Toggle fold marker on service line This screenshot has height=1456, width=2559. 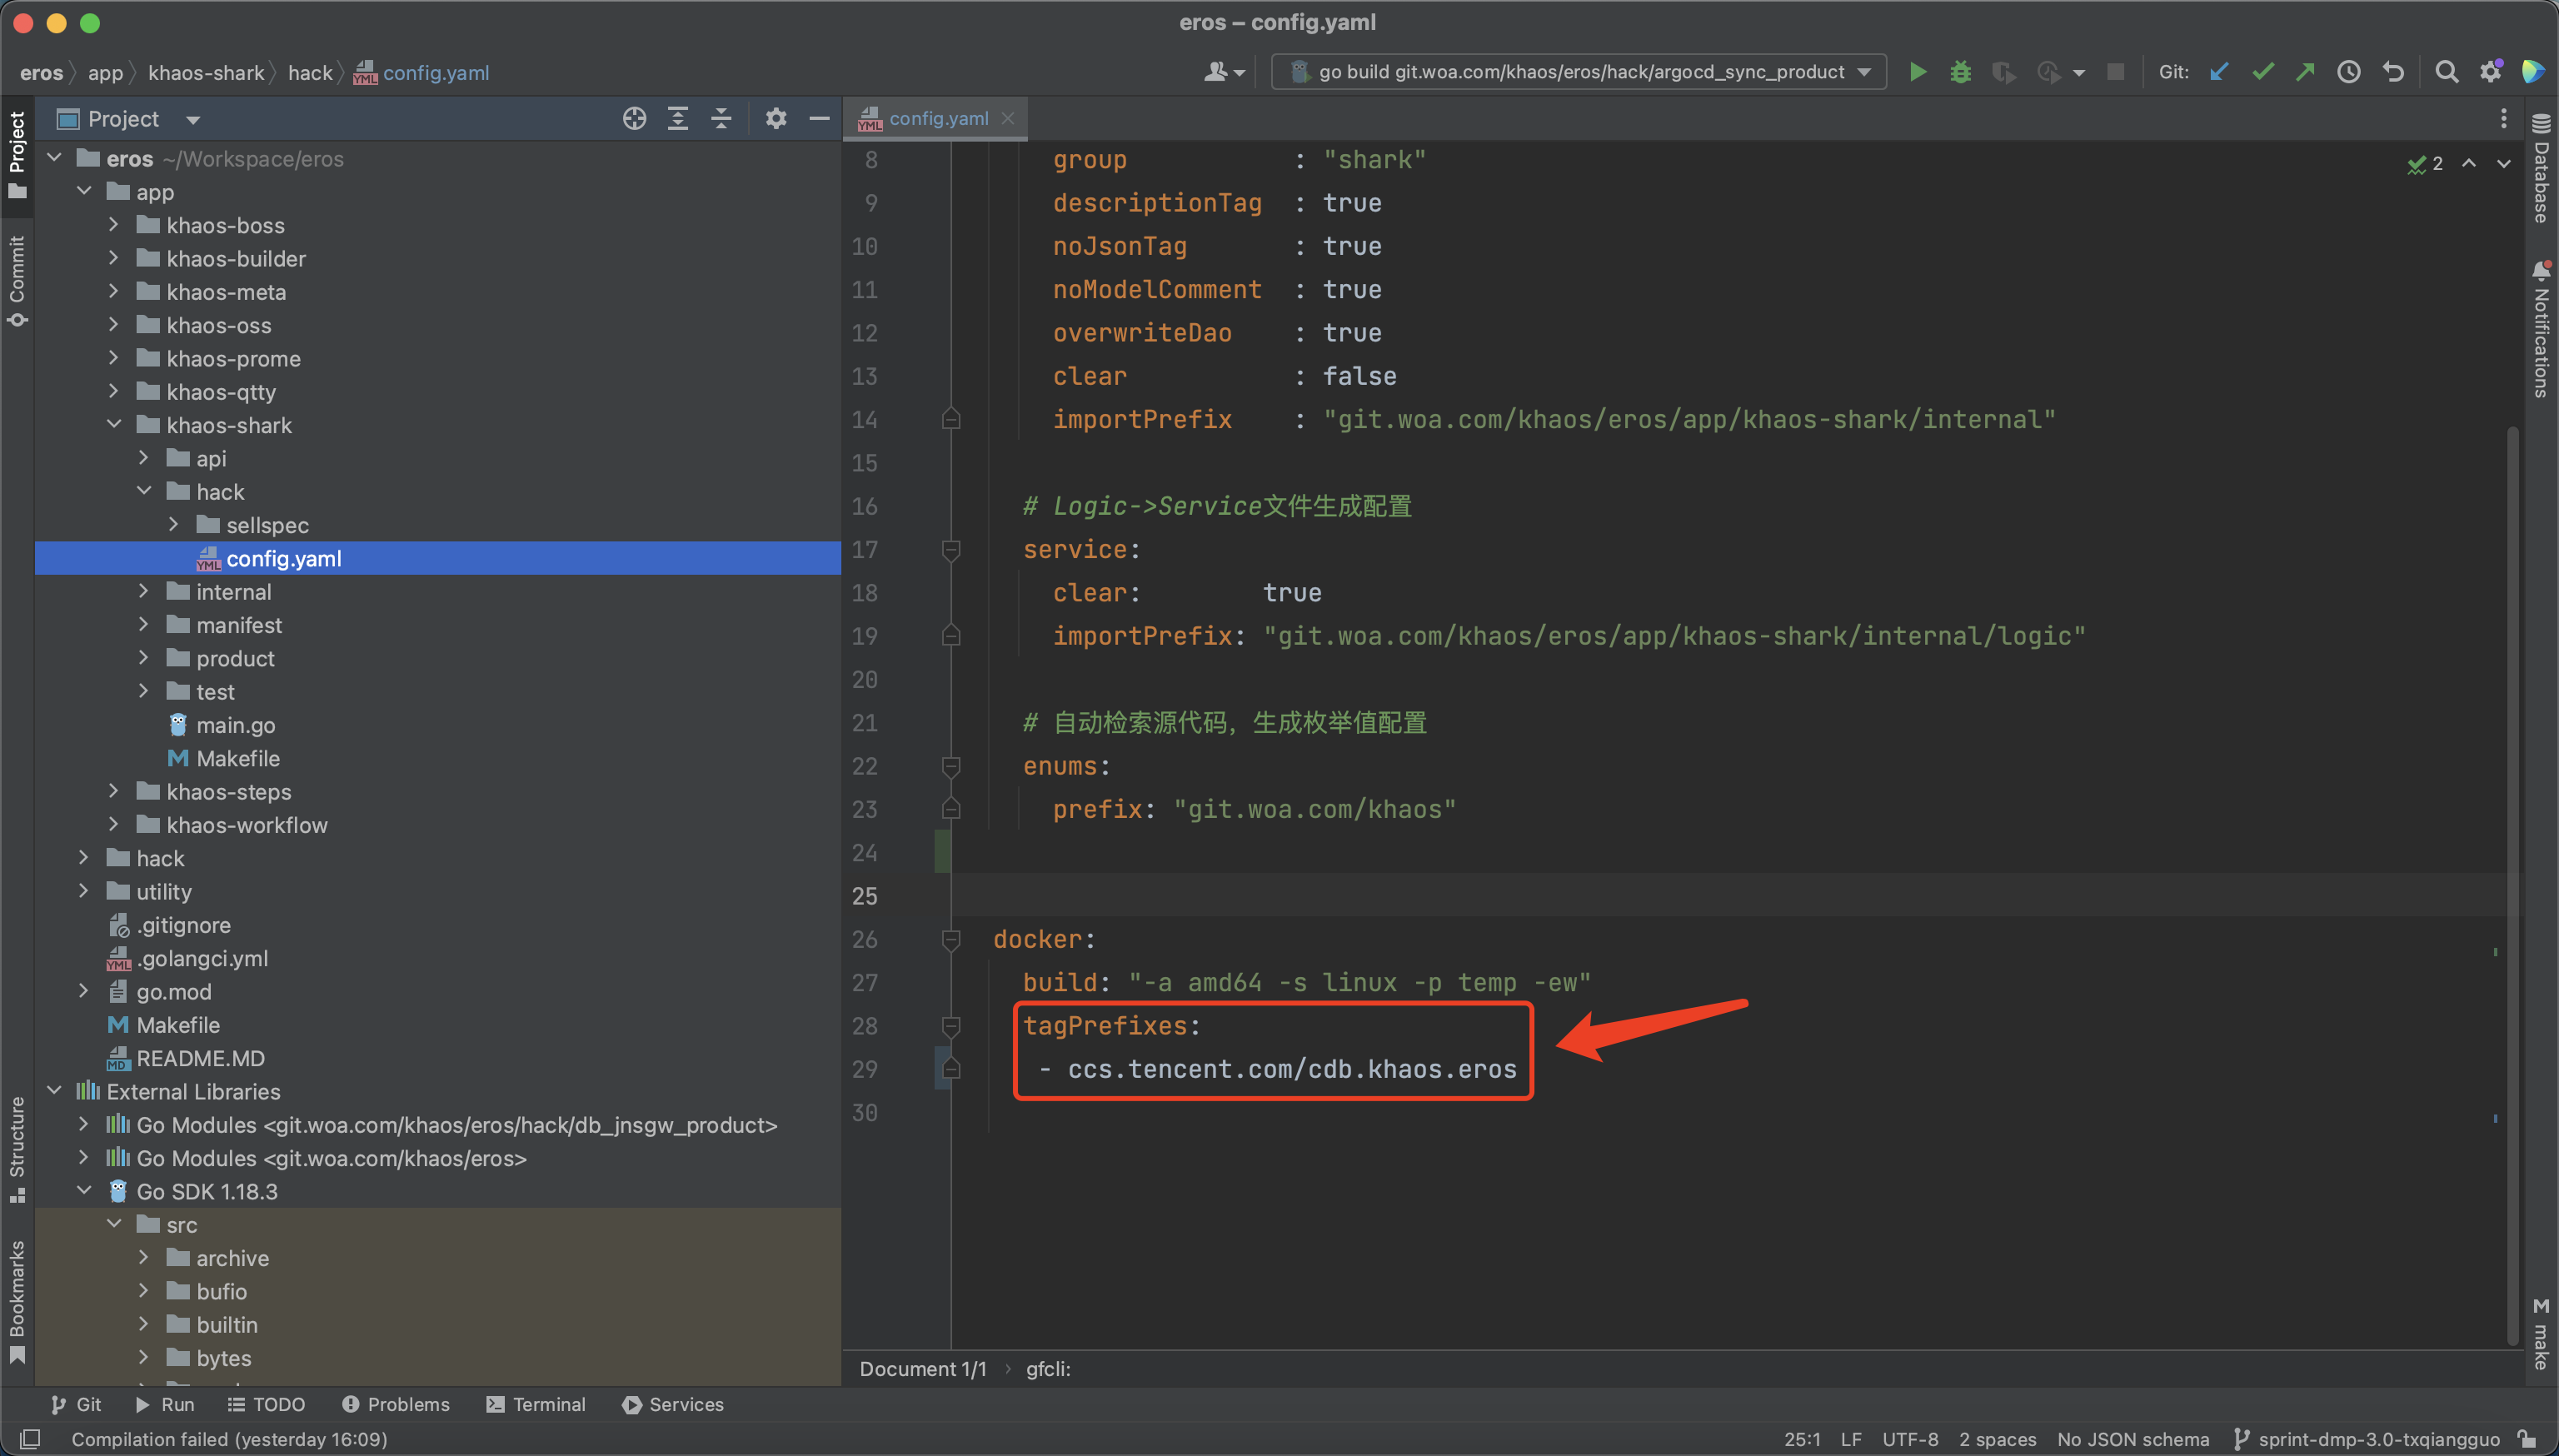951,549
